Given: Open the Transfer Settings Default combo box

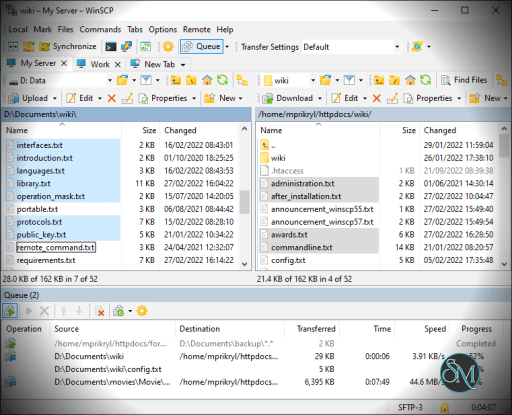Looking at the screenshot, I should [x=351, y=47].
